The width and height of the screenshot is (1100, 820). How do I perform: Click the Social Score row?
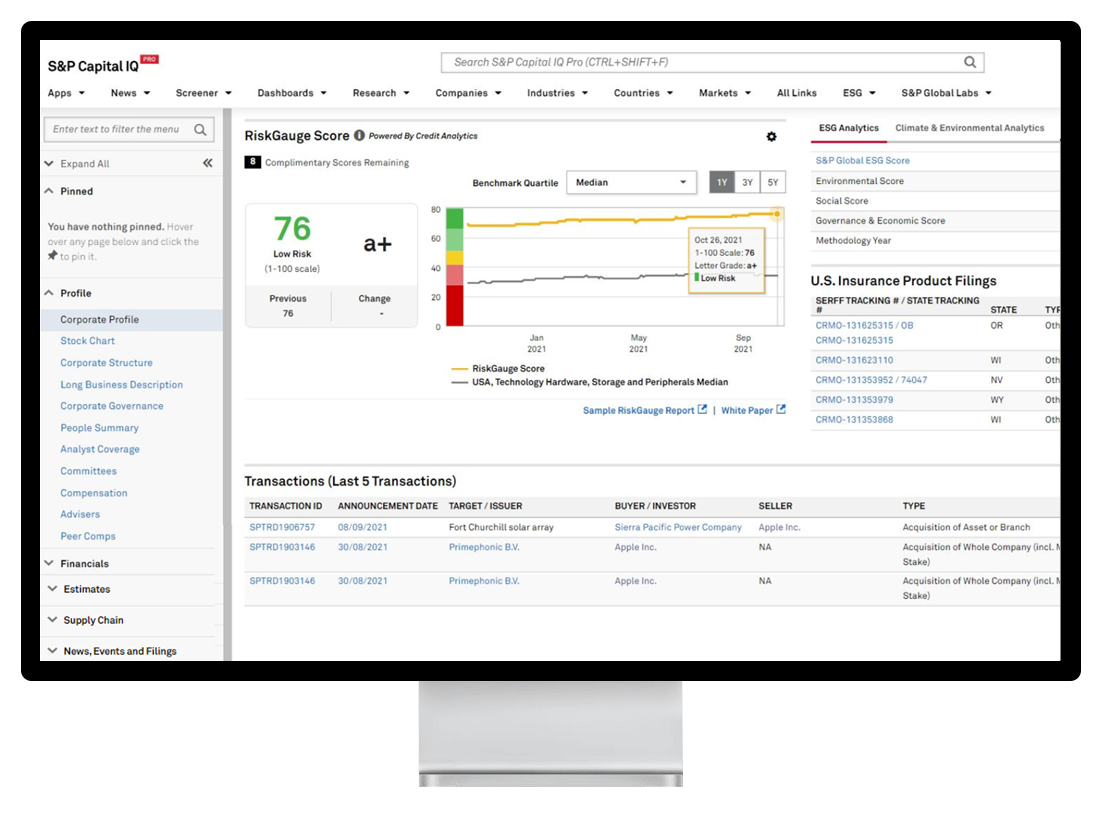pos(934,201)
